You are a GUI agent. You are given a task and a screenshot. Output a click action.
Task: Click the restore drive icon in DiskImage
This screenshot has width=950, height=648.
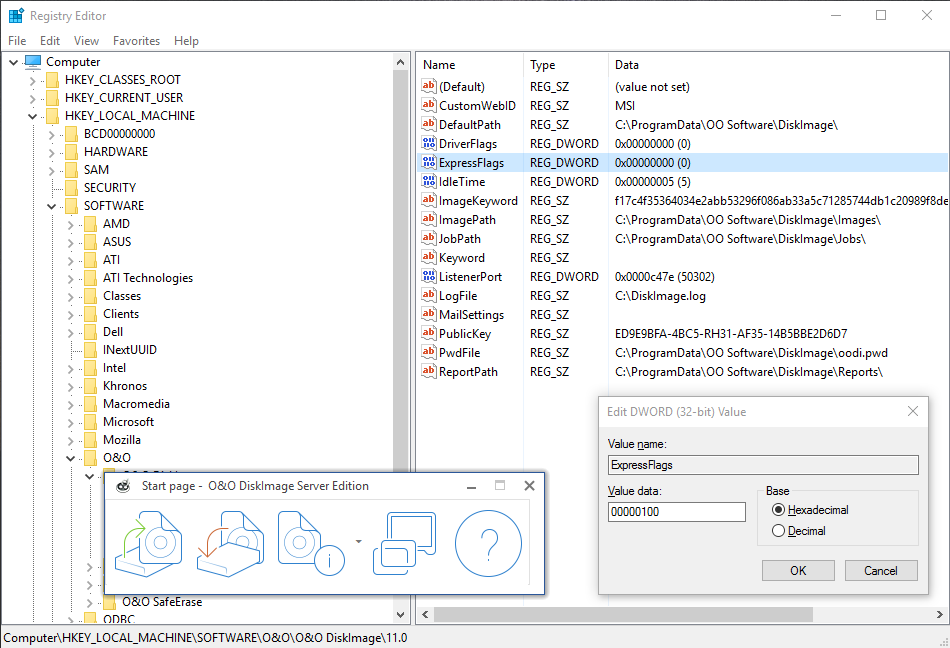click(x=230, y=543)
